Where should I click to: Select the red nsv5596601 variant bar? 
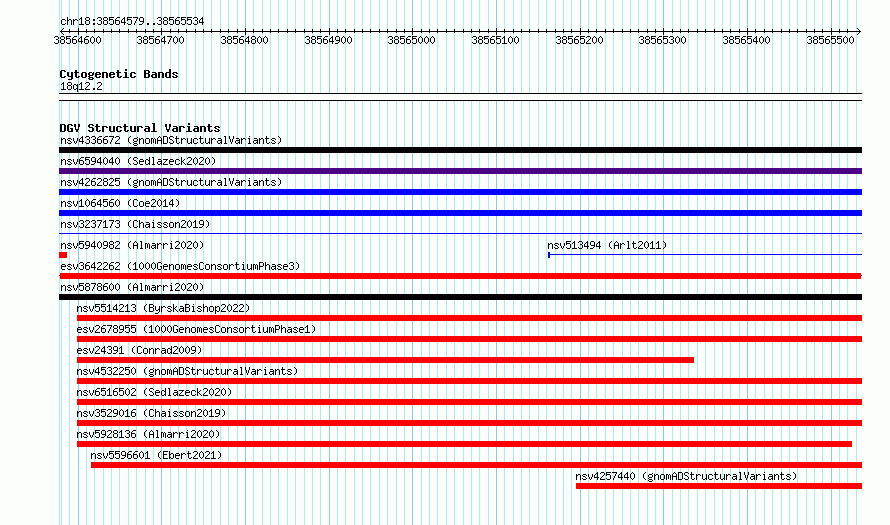pos(476,465)
